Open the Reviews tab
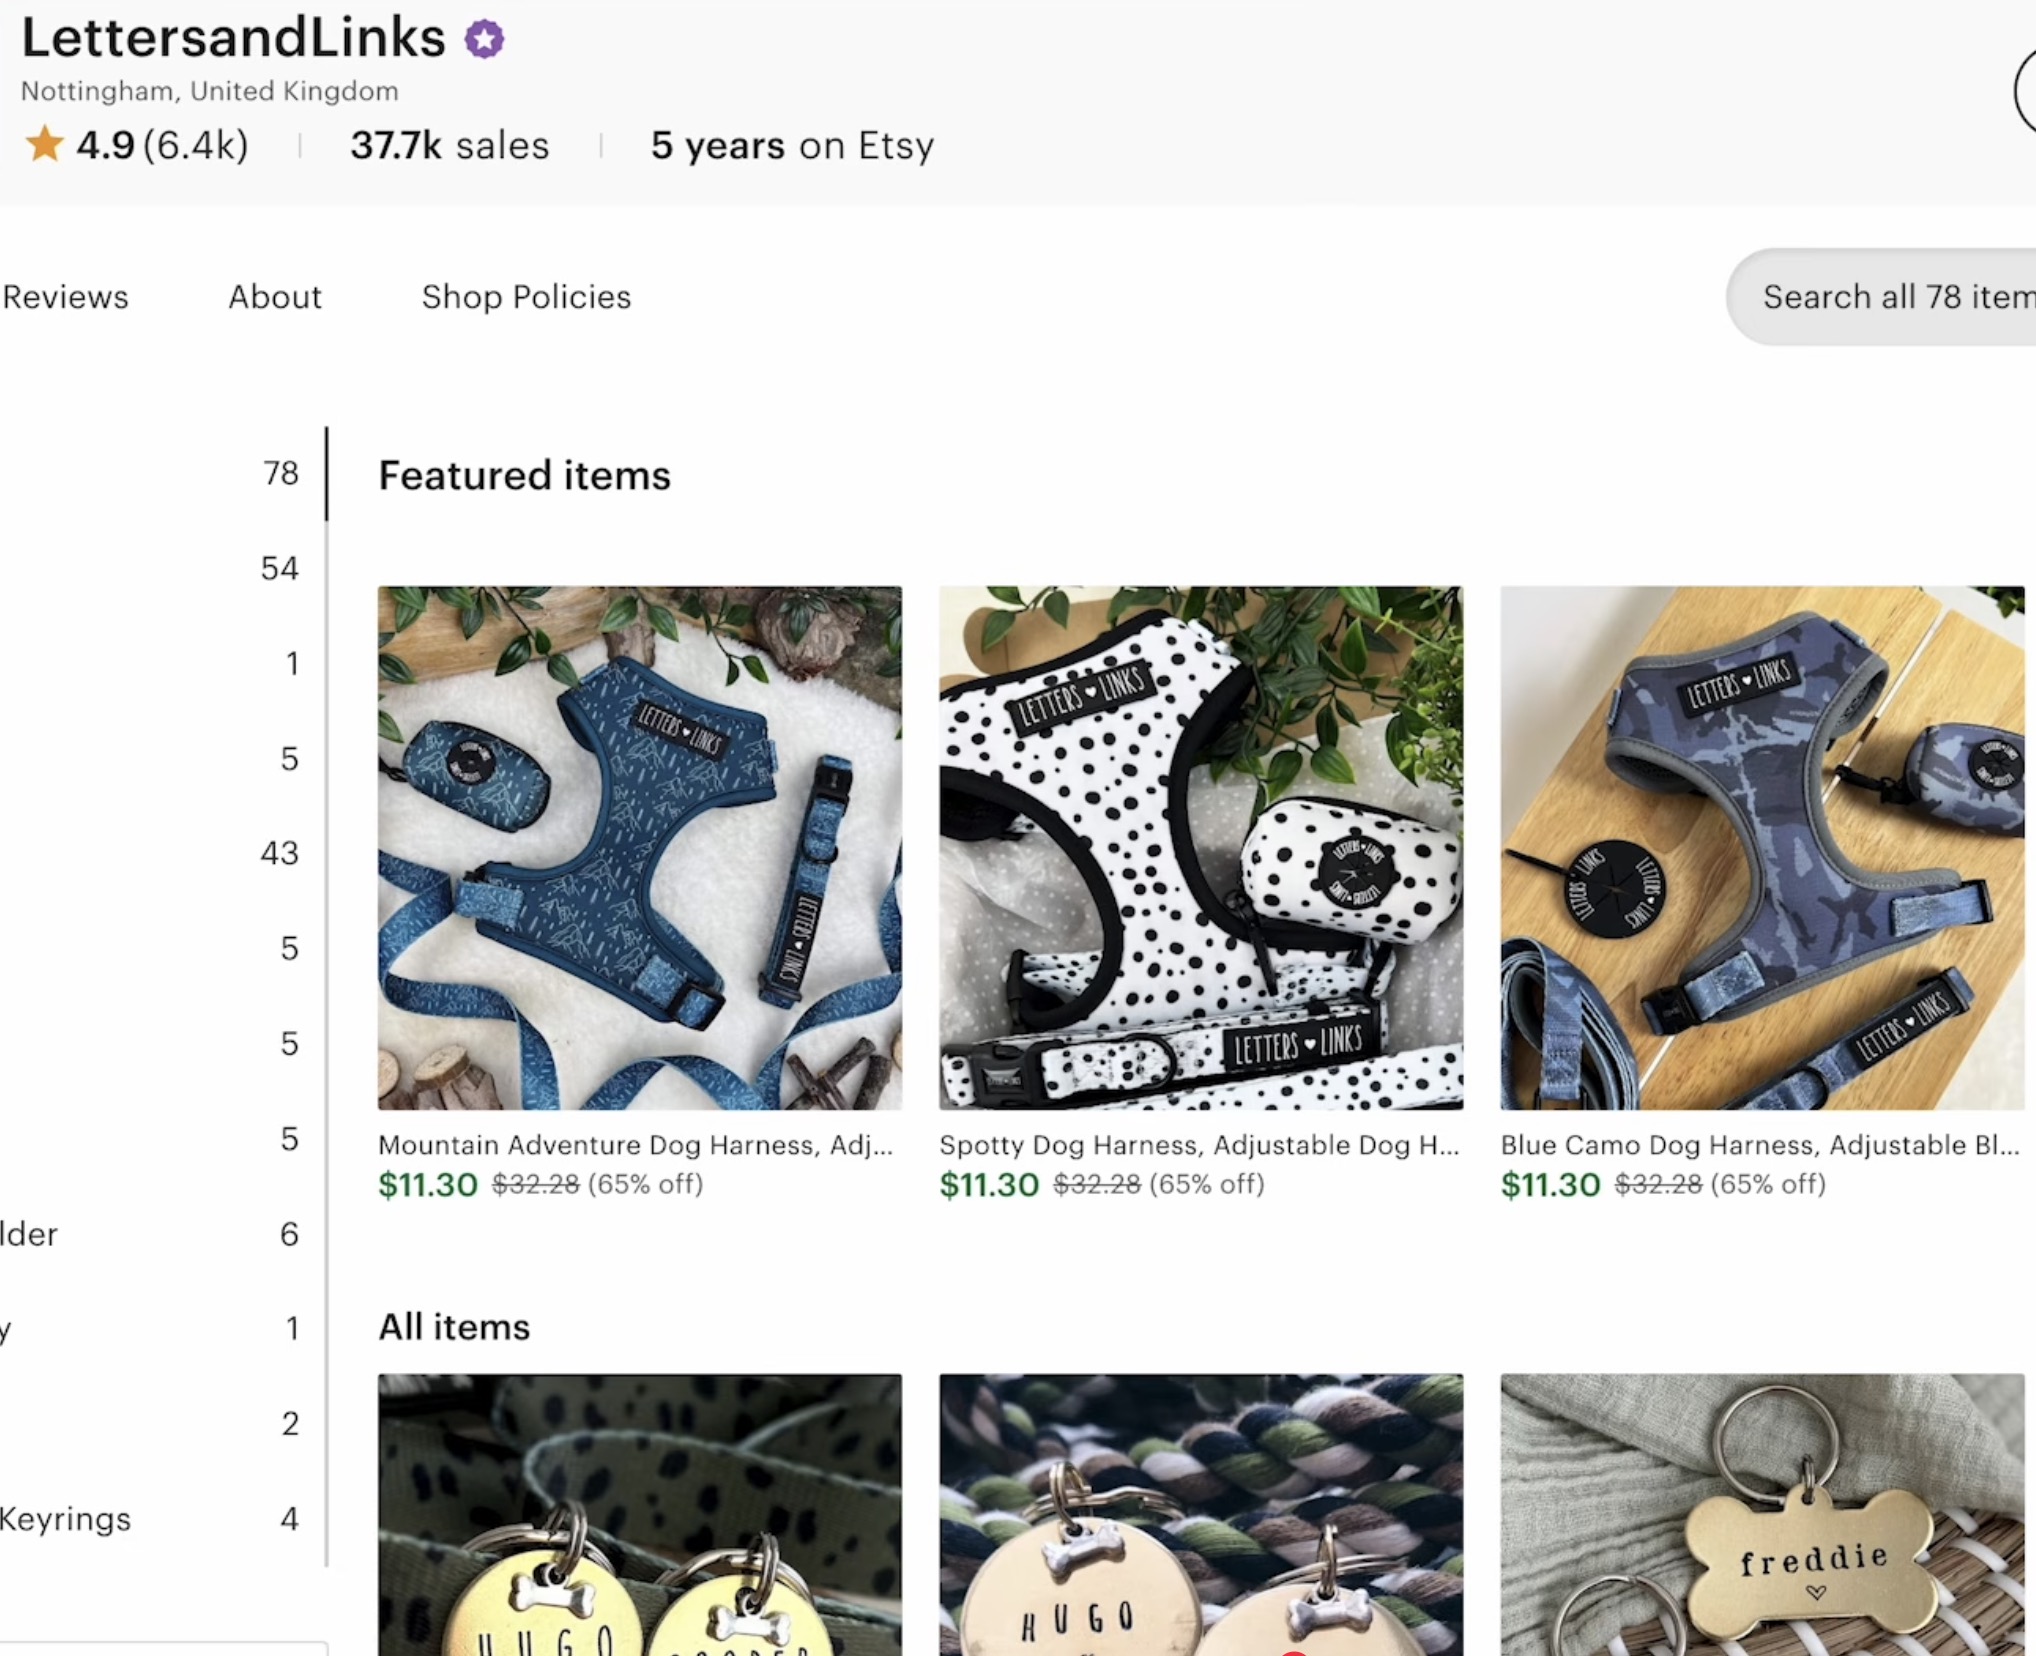This screenshot has height=1656, width=2036. point(66,297)
